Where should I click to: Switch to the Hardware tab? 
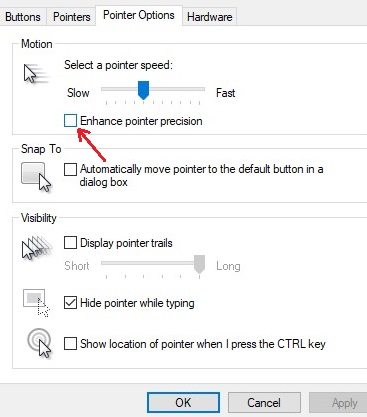tap(210, 17)
